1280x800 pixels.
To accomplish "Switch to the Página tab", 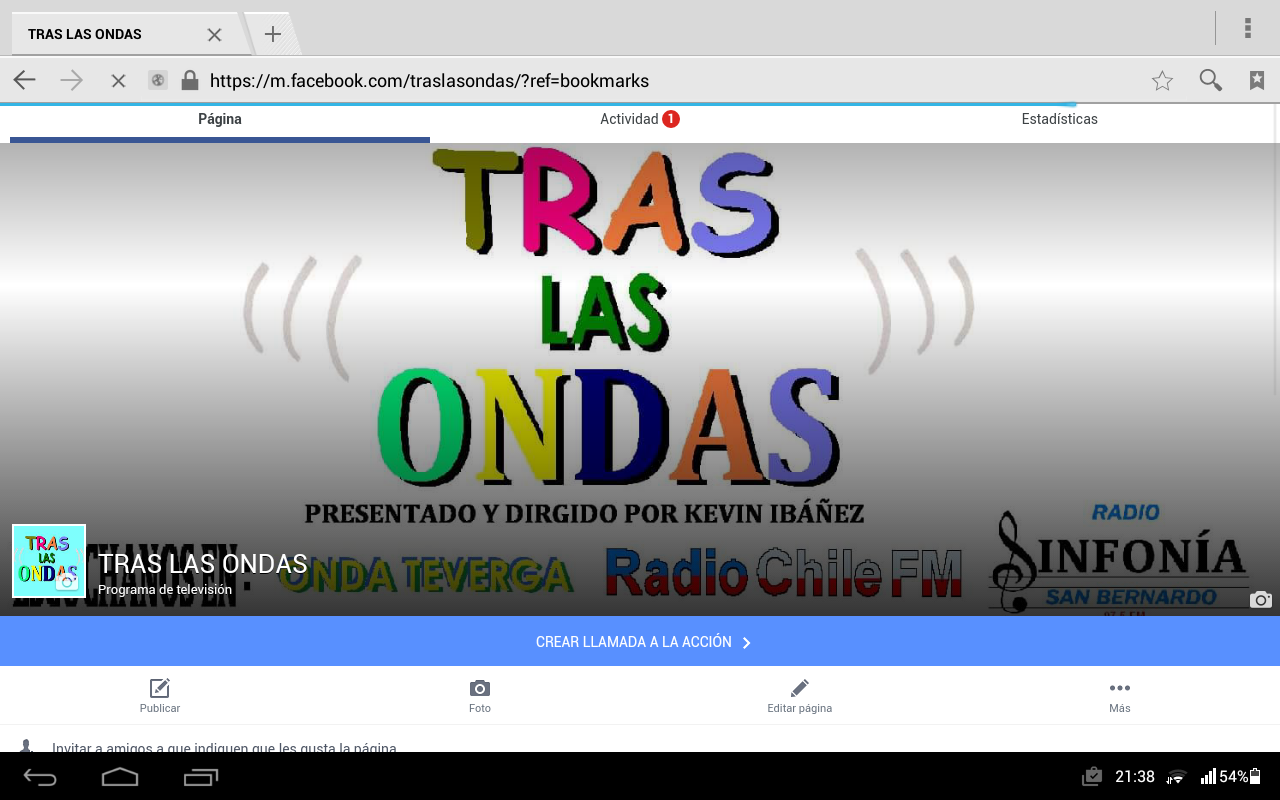I will pos(220,119).
